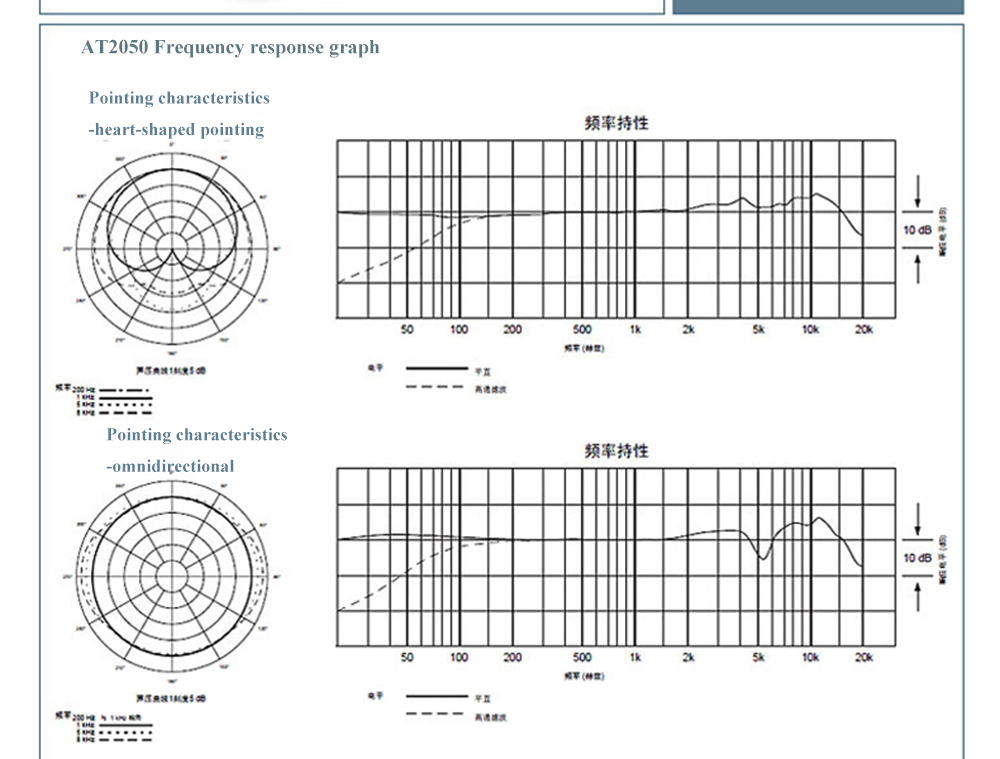The width and height of the screenshot is (1000, 759).
Task: Click the 频率特性 title of heart-shaped chart
Action: coord(616,123)
